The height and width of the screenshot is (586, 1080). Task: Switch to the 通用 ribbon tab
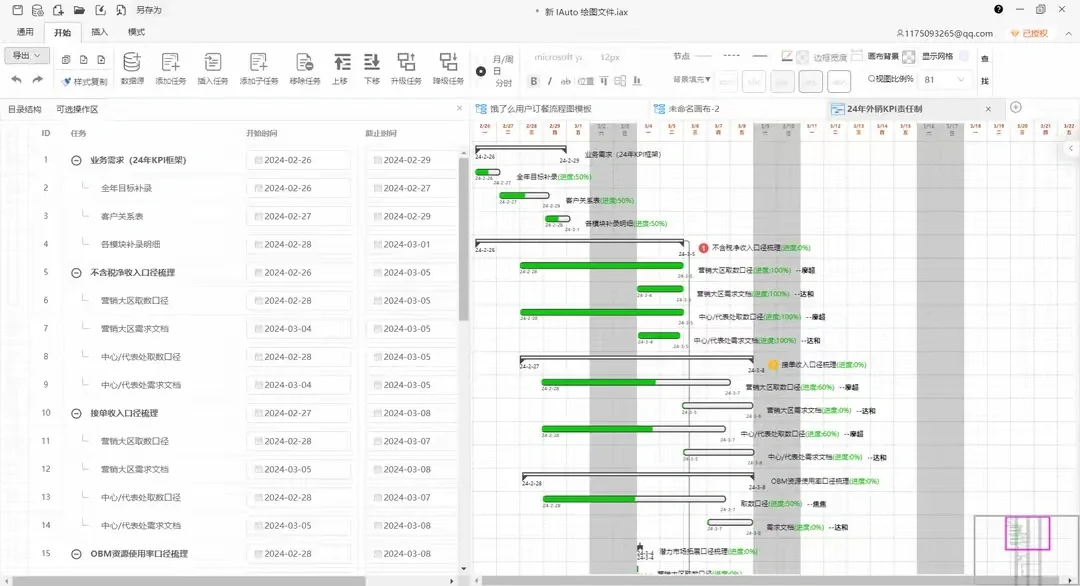(x=25, y=32)
